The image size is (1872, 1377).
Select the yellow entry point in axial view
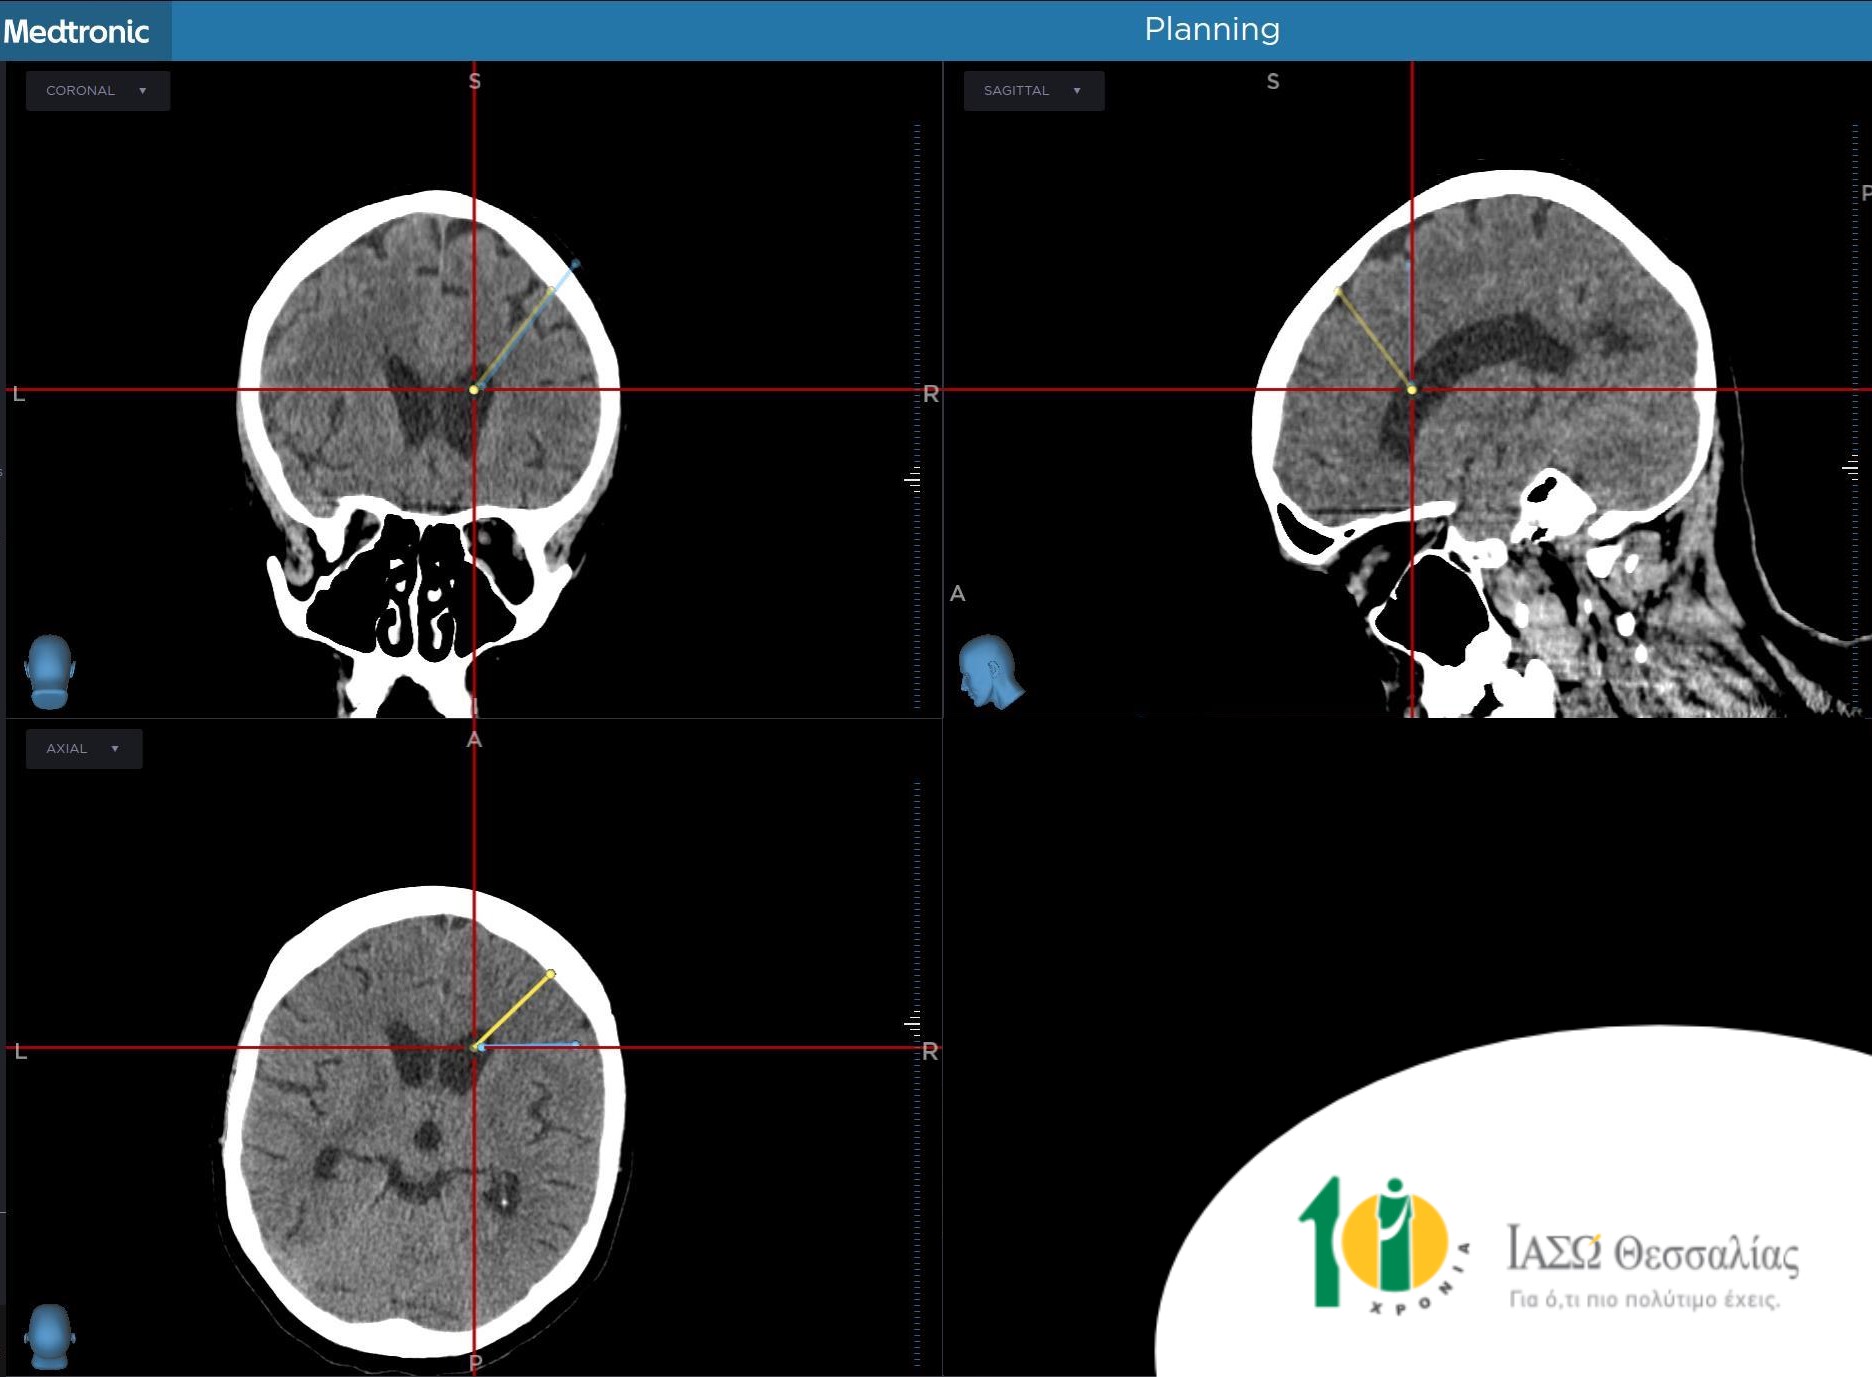[x=551, y=973]
